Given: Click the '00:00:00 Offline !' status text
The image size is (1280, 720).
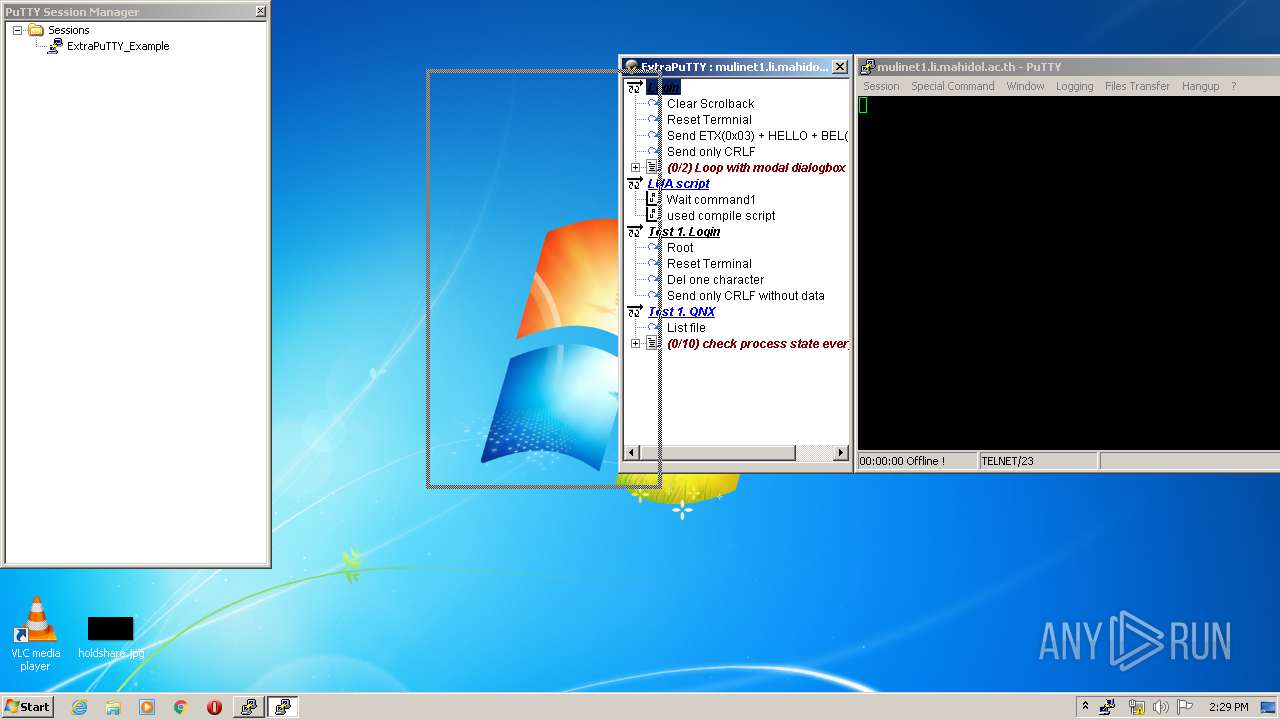Looking at the screenshot, I should [x=902, y=461].
